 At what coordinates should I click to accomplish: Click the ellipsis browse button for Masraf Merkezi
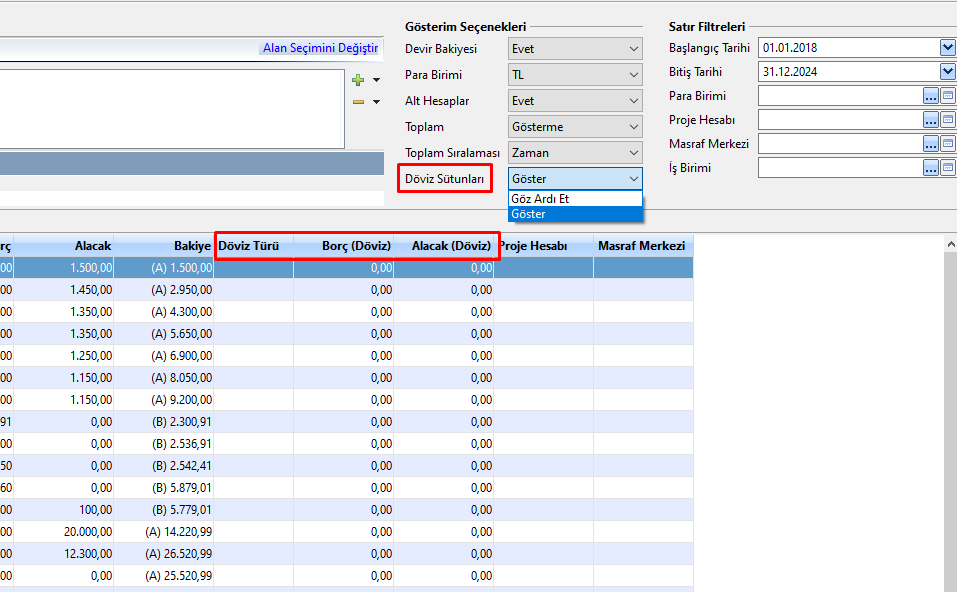[x=930, y=144]
